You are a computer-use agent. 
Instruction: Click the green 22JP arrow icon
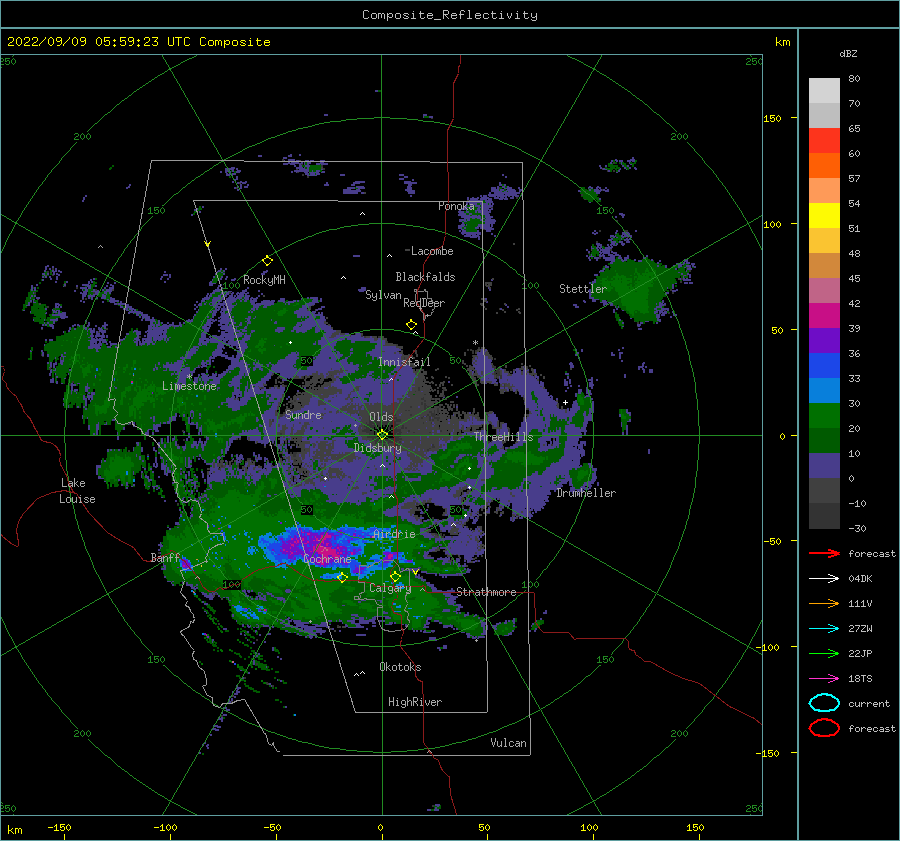click(x=824, y=653)
